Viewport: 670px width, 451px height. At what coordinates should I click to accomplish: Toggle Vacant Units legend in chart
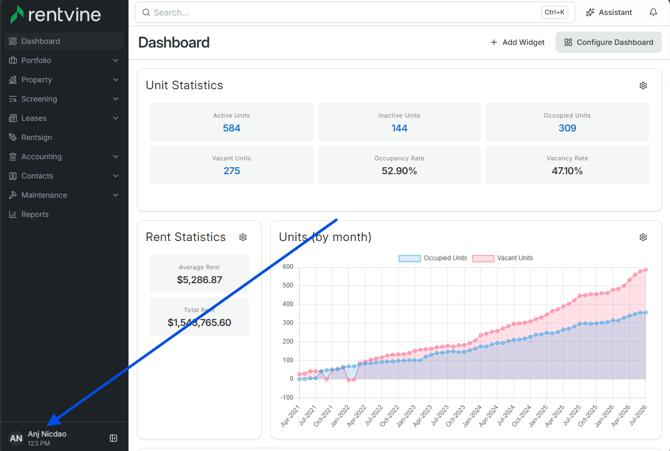coord(502,258)
